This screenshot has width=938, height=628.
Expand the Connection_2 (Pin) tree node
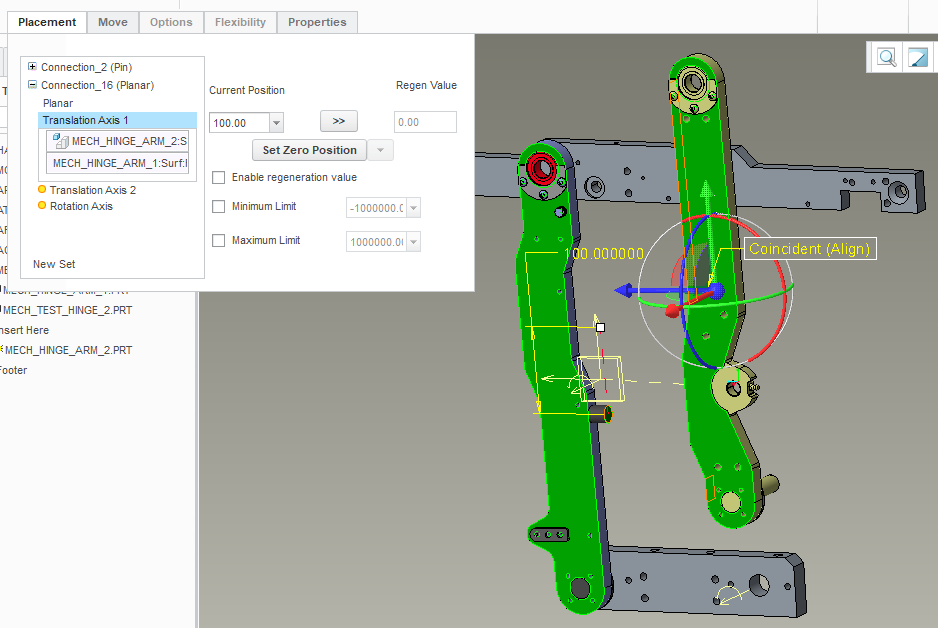[x=33, y=67]
